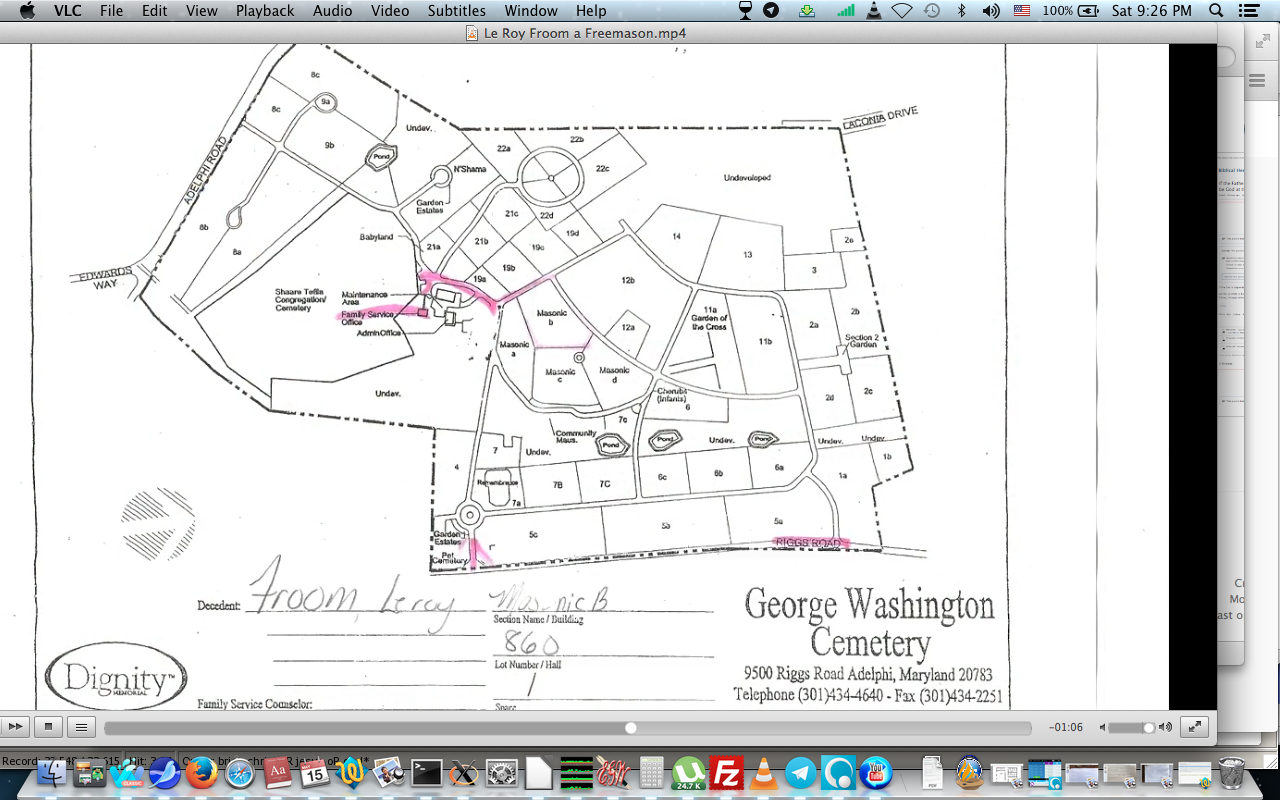
Task: Toggle fullscreen mode button in VLC
Action: [x=1195, y=727]
